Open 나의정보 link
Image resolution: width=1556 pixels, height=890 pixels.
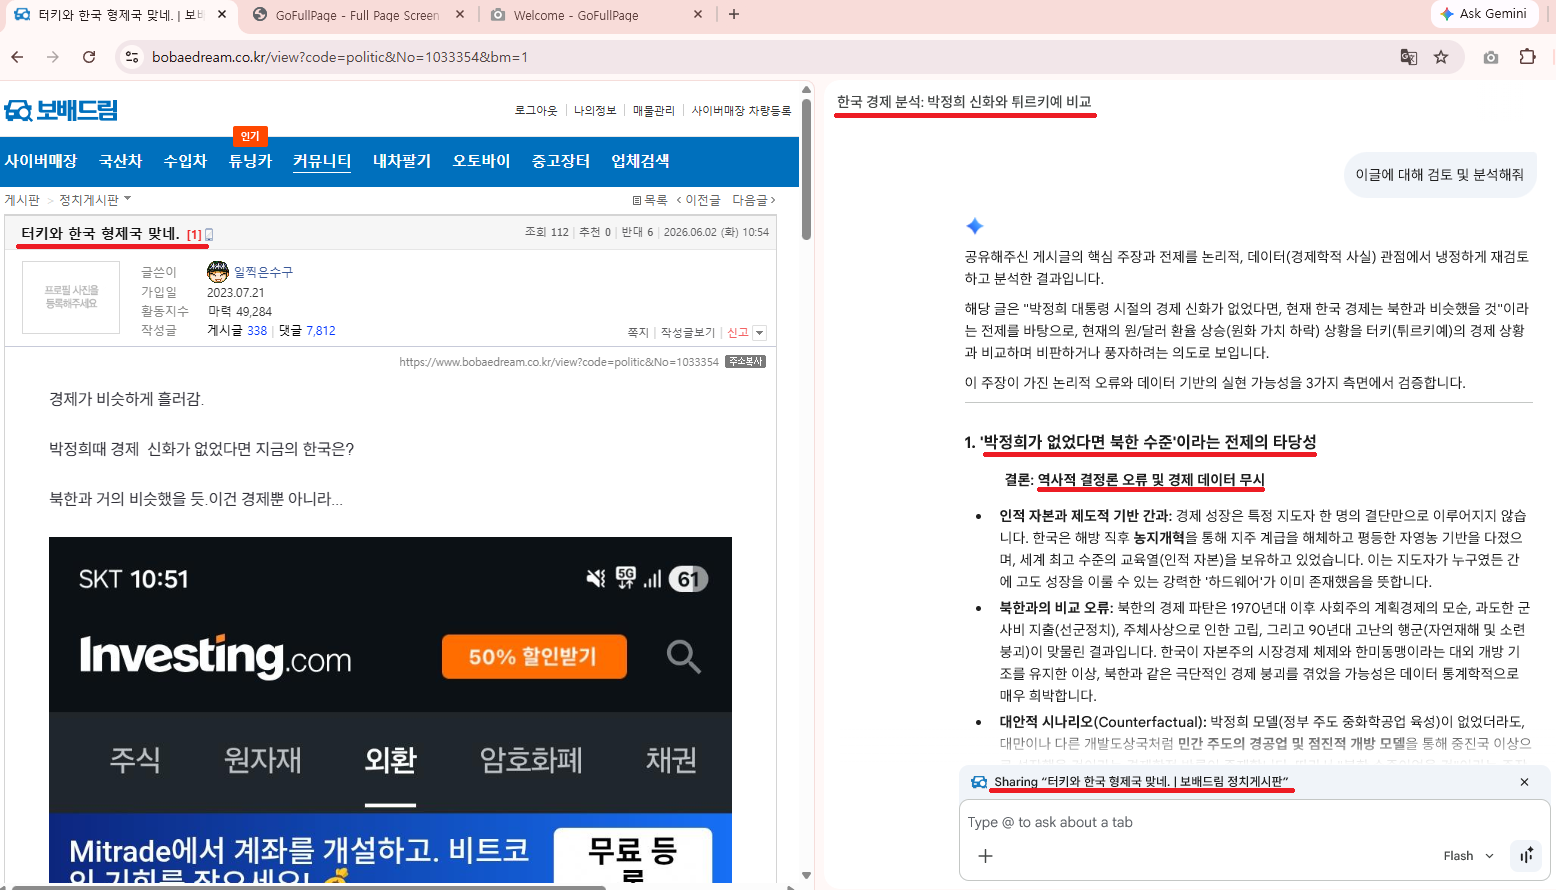coord(595,110)
